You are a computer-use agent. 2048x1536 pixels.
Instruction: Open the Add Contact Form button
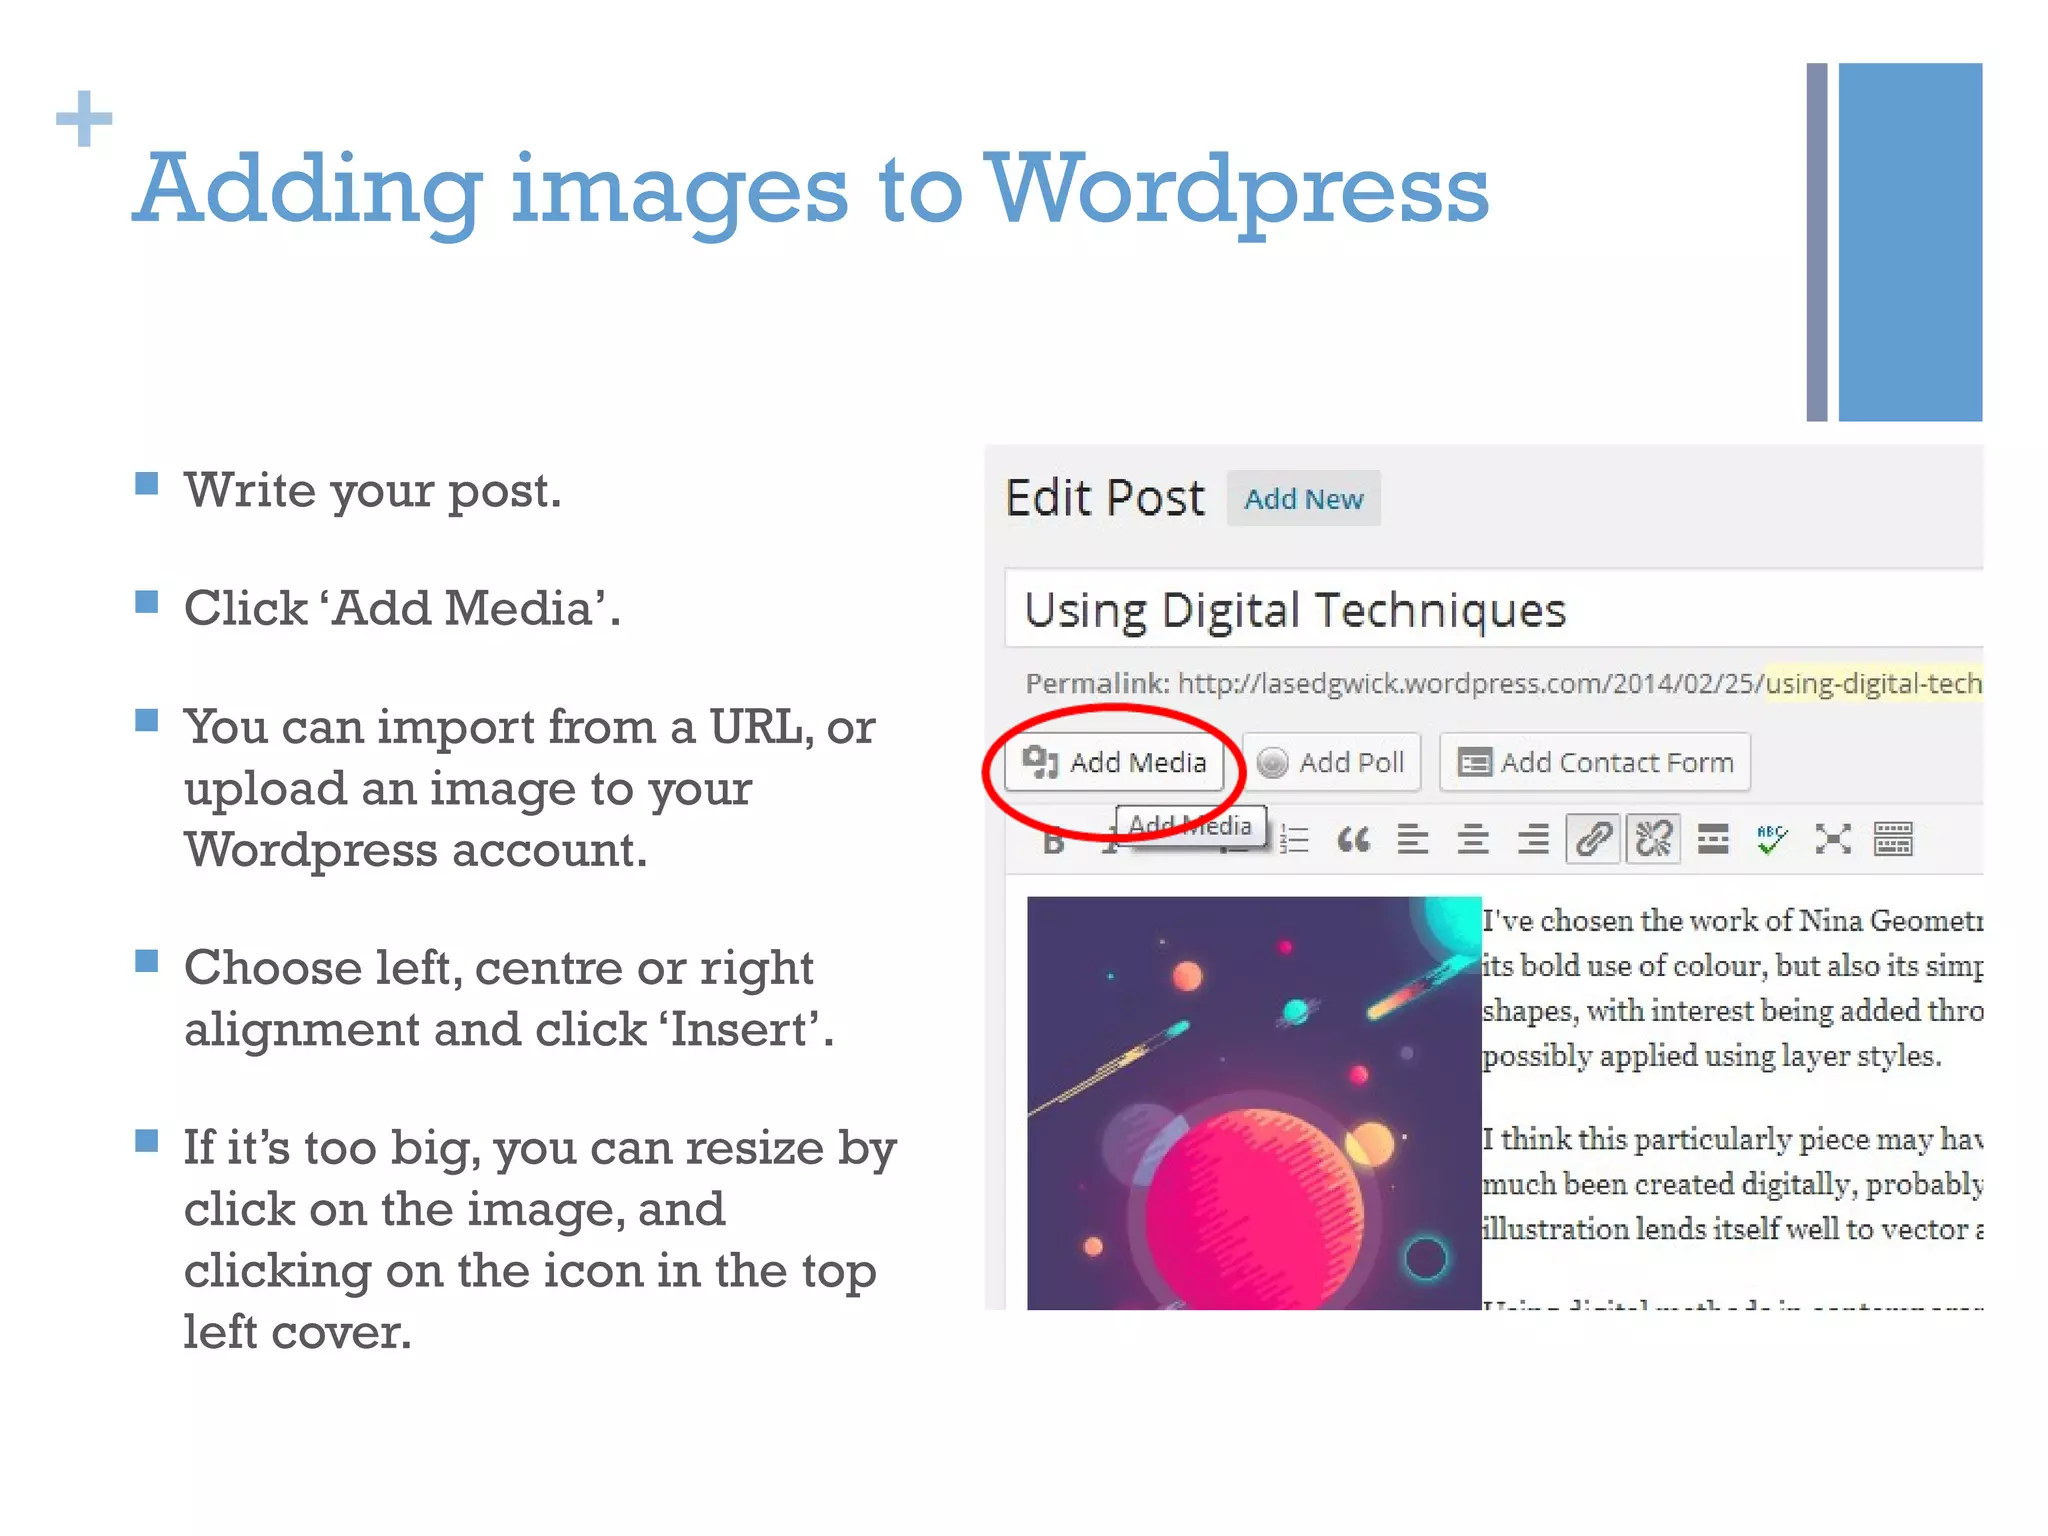coord(1595,763)
